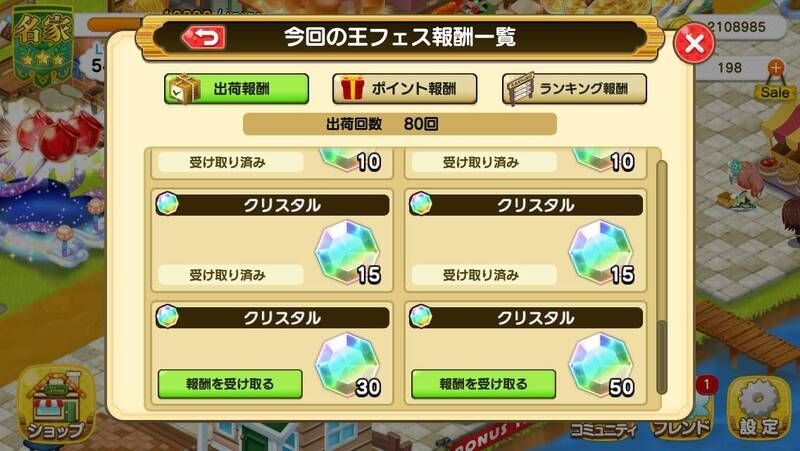Open the ランキング報酬 tab

click(x=574, y=89)
